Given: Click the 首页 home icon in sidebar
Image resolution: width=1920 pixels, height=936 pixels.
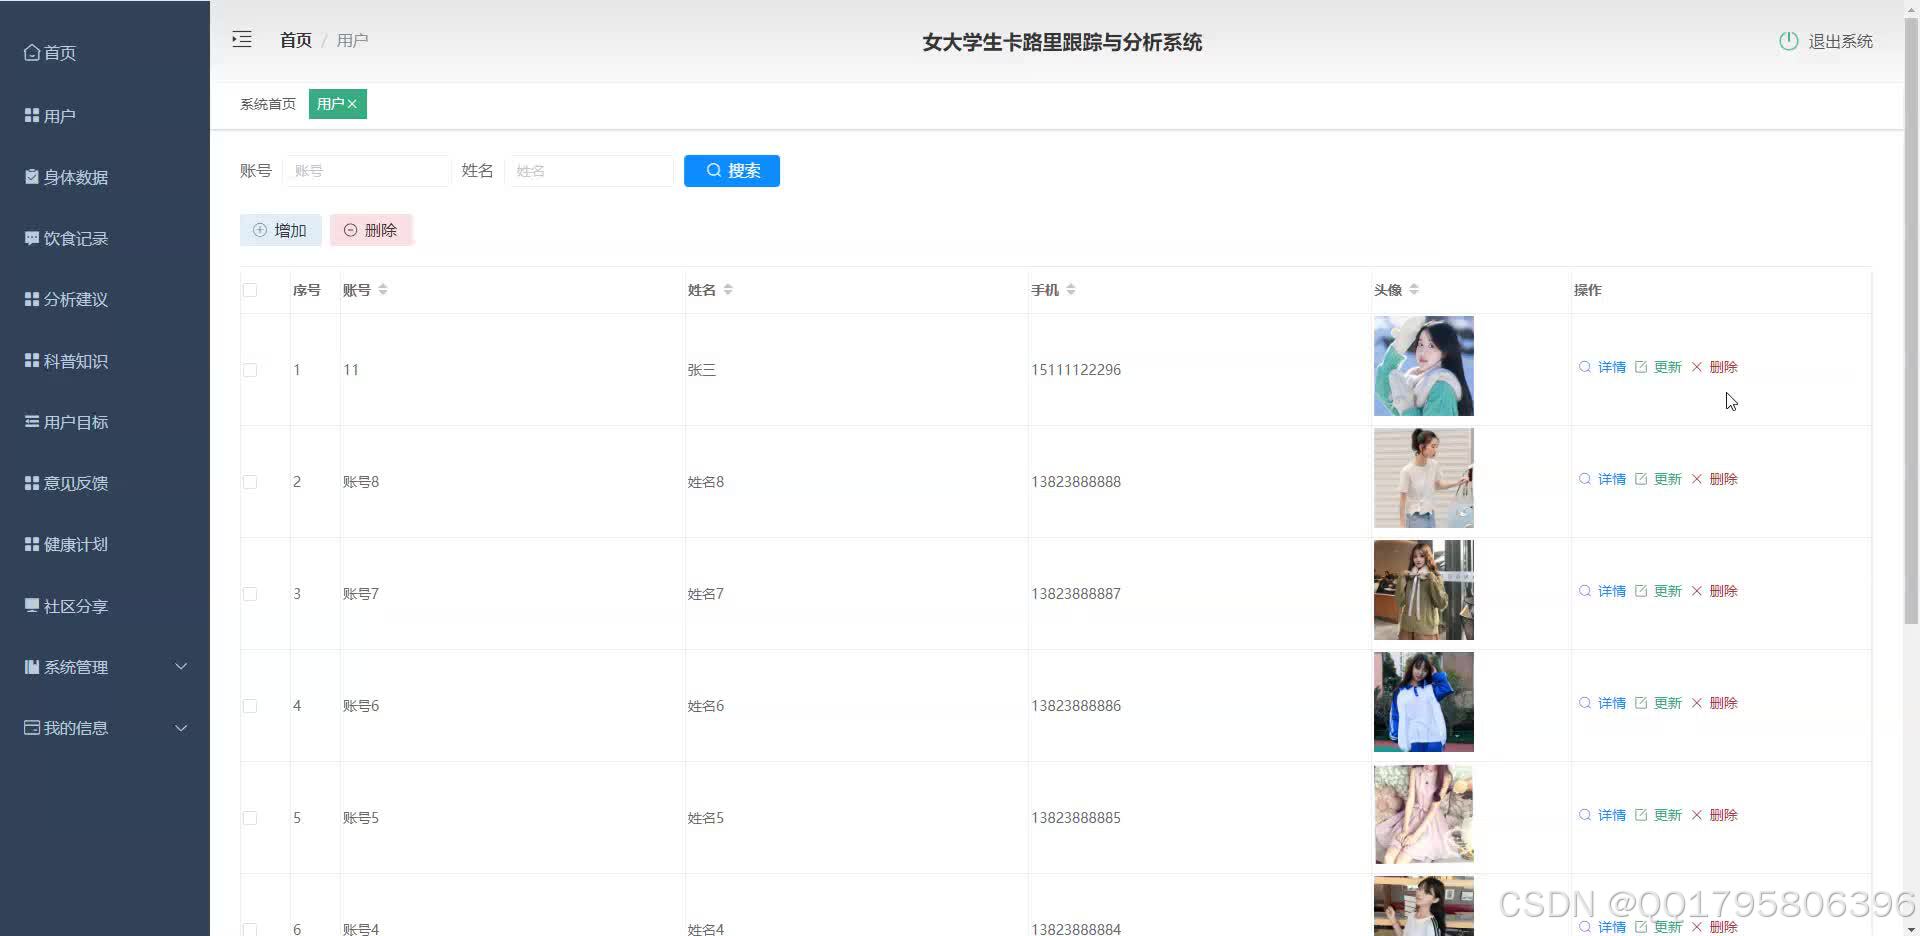Looking at the screenshot, I should pos(32,53).
